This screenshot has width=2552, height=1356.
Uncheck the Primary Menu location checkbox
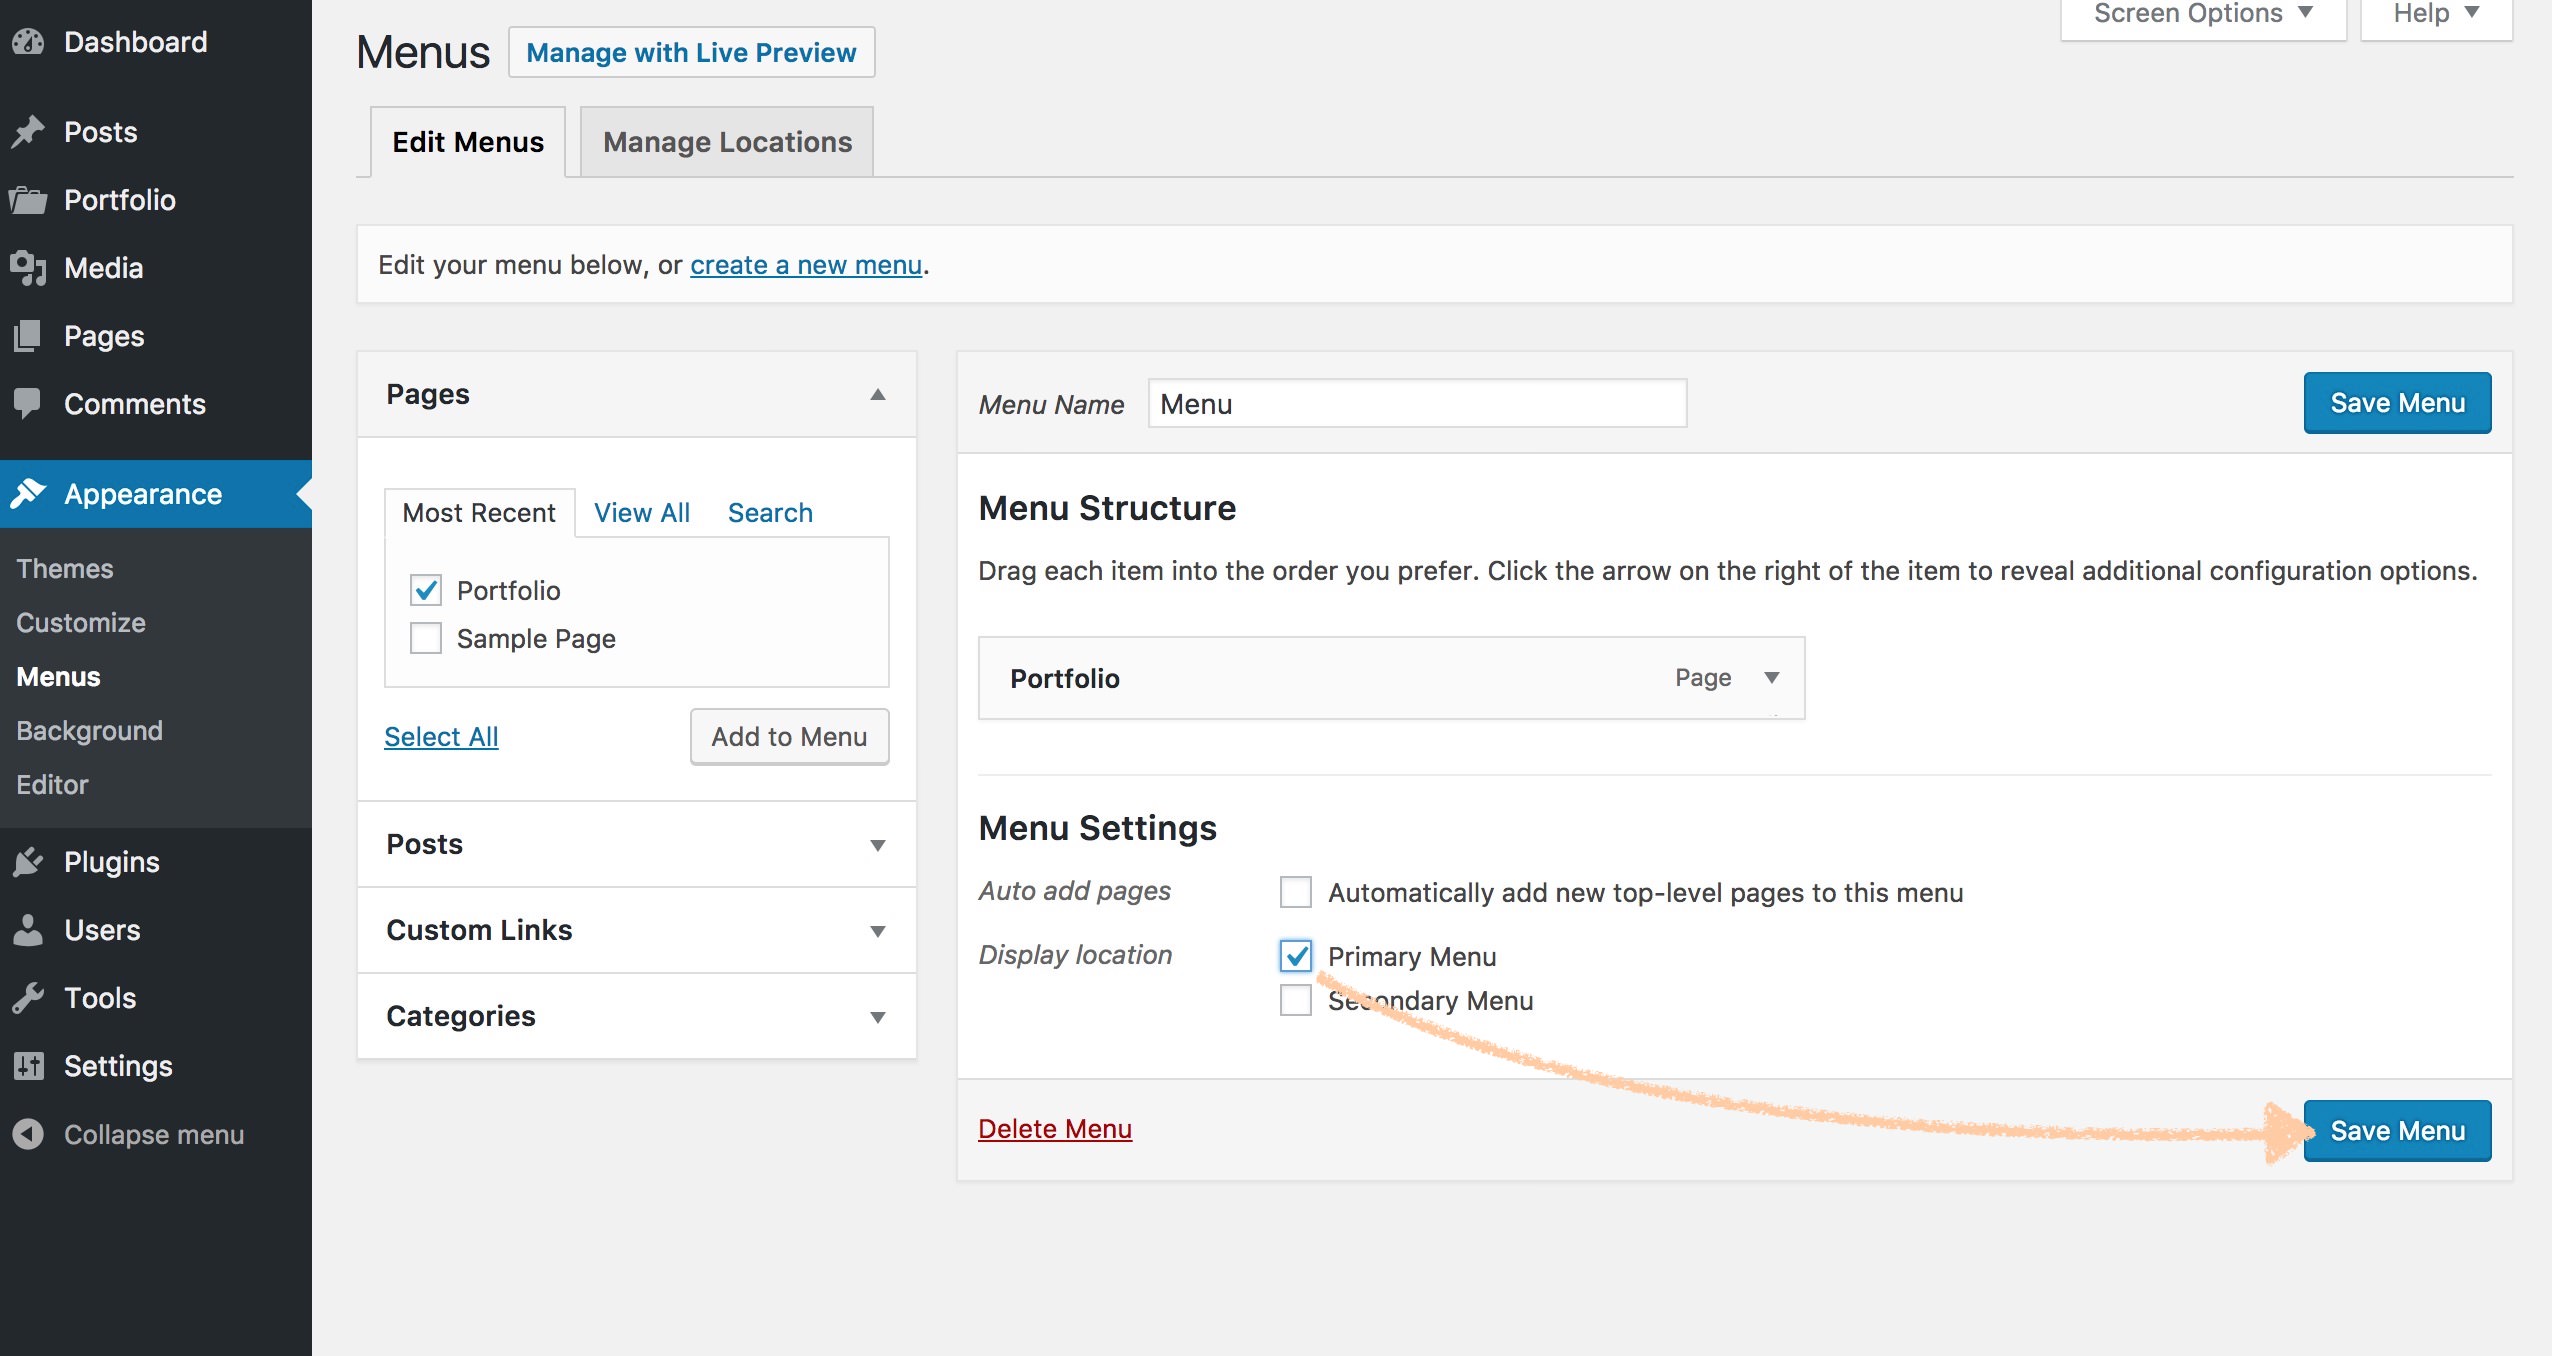1296,956
